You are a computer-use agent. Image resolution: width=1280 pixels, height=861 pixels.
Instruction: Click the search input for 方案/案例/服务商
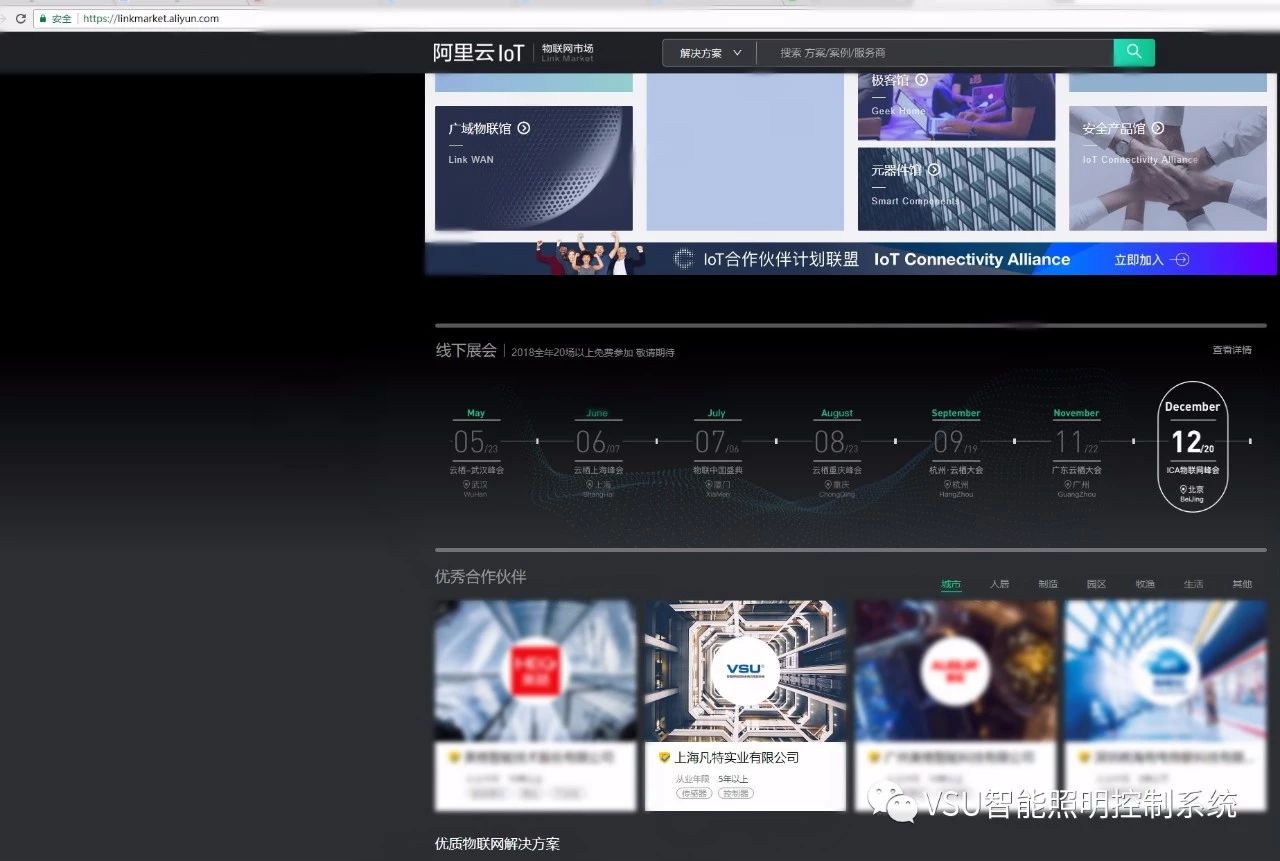tap(935, 53)
